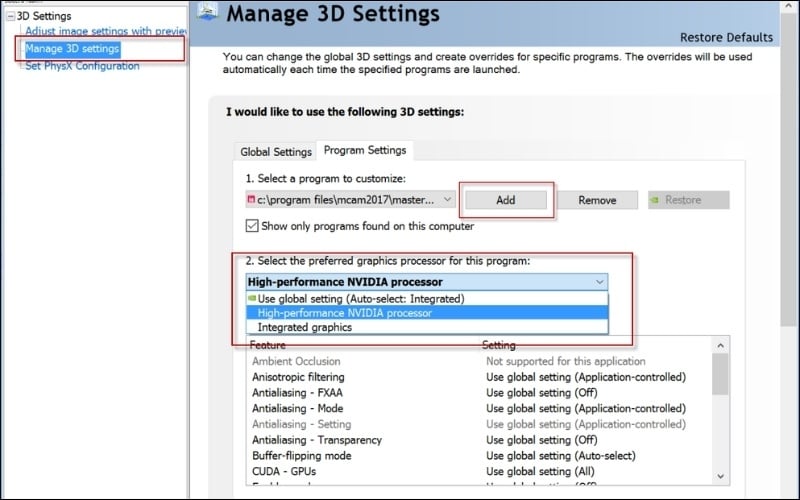Click the Remove button

tap(597, 200)
